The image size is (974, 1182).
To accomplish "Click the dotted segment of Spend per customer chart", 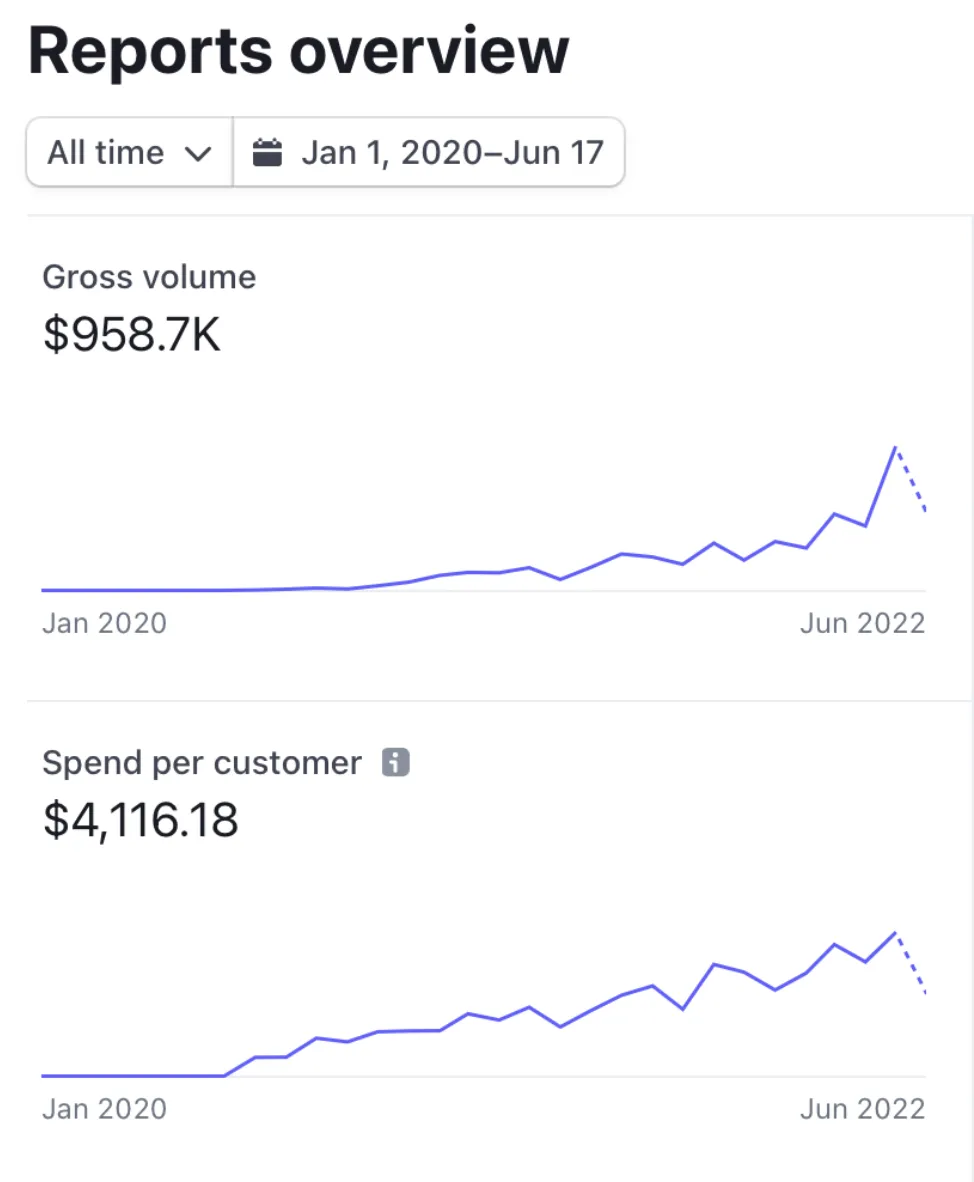I will 912,965.
